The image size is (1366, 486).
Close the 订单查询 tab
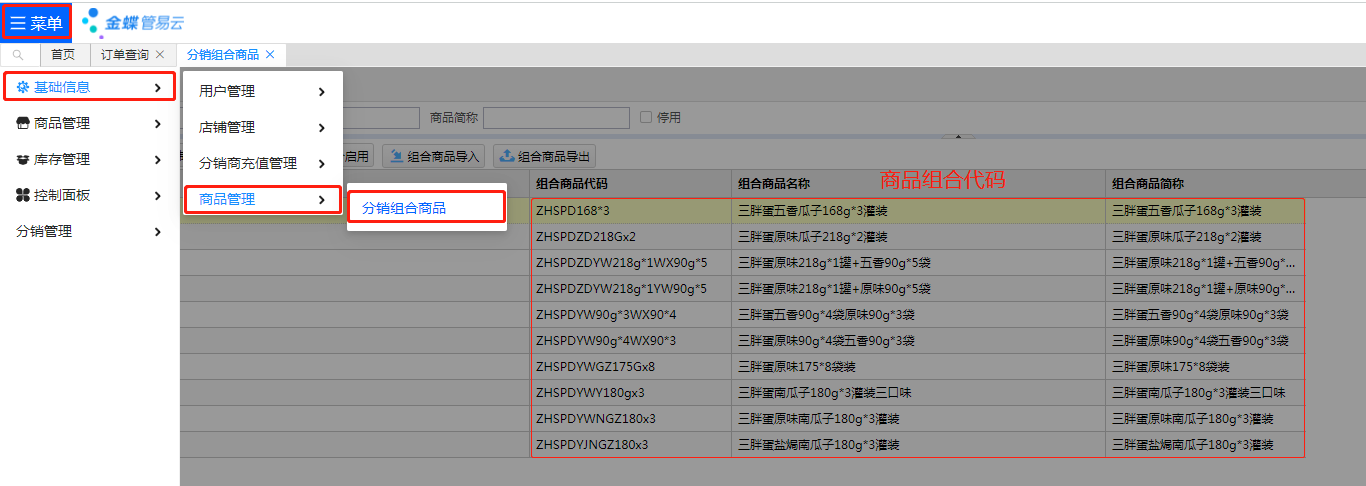pos(160,55)
